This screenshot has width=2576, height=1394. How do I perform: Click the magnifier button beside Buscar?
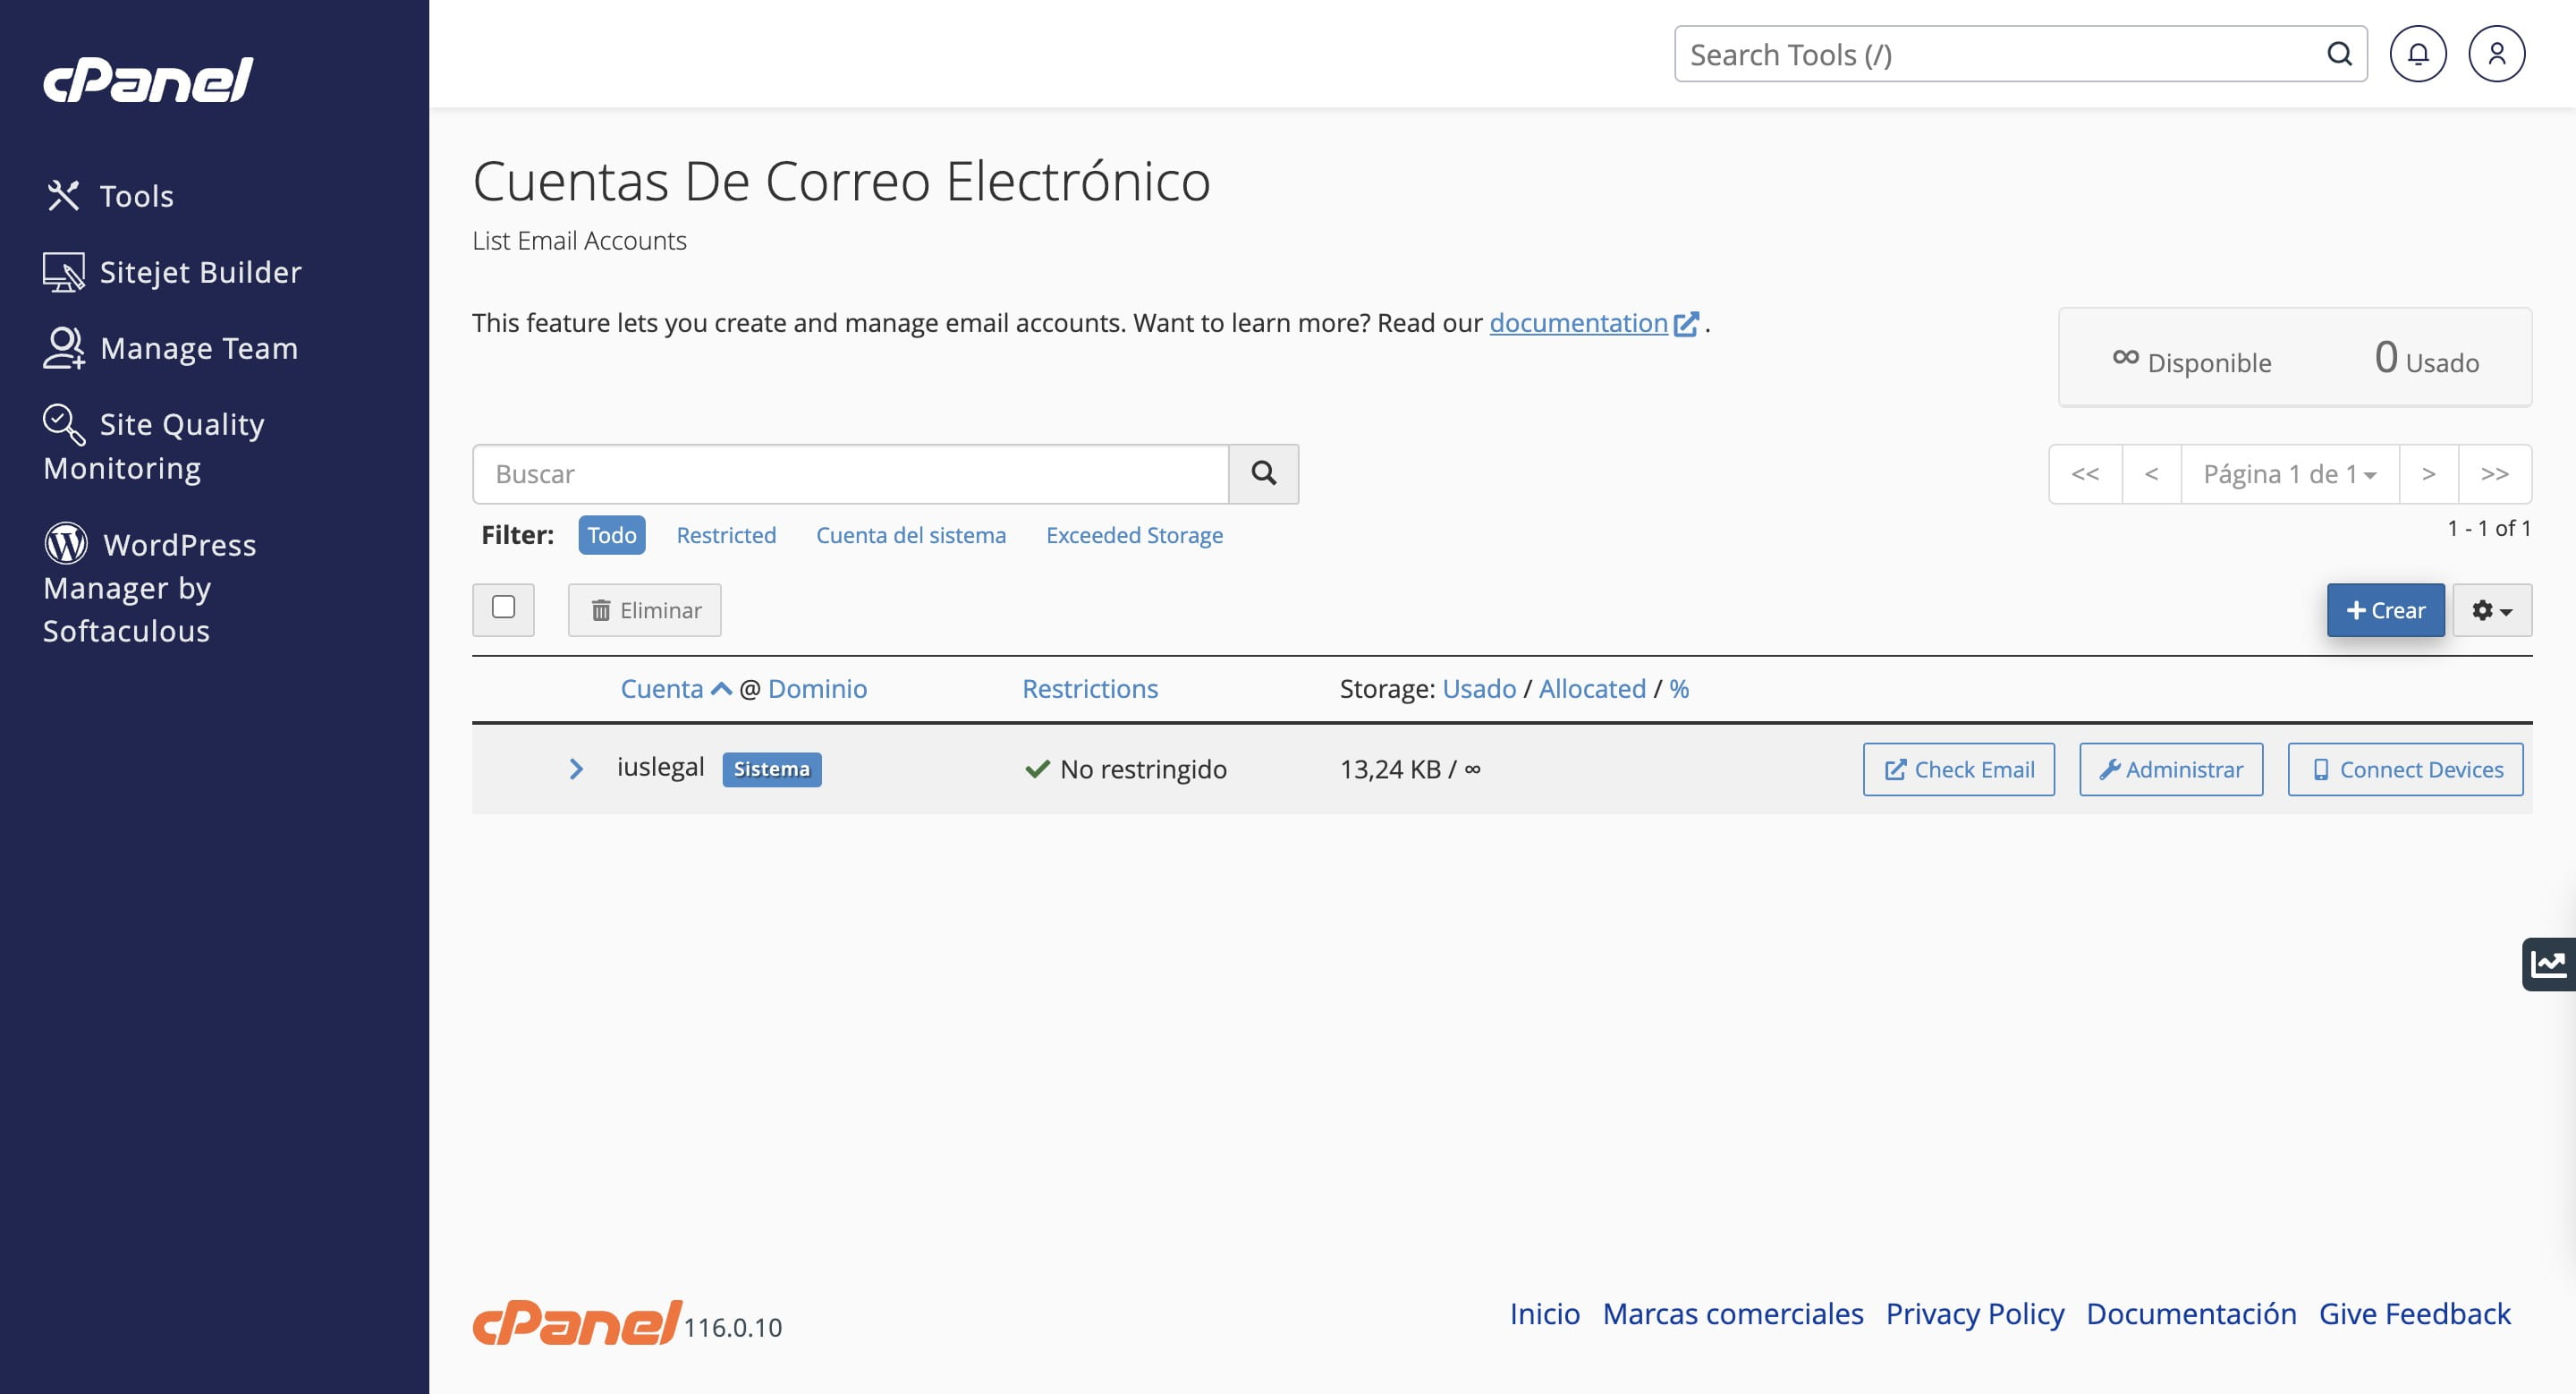1263,474
